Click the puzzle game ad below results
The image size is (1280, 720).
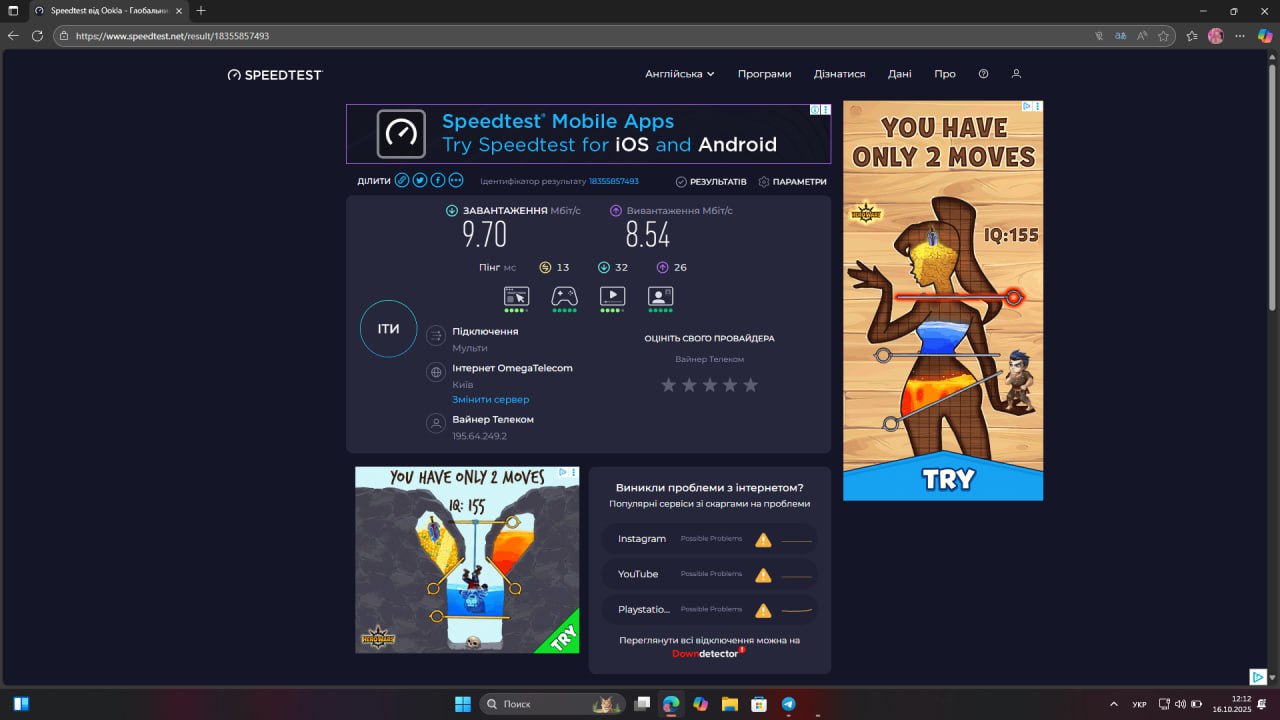(467, 560)
